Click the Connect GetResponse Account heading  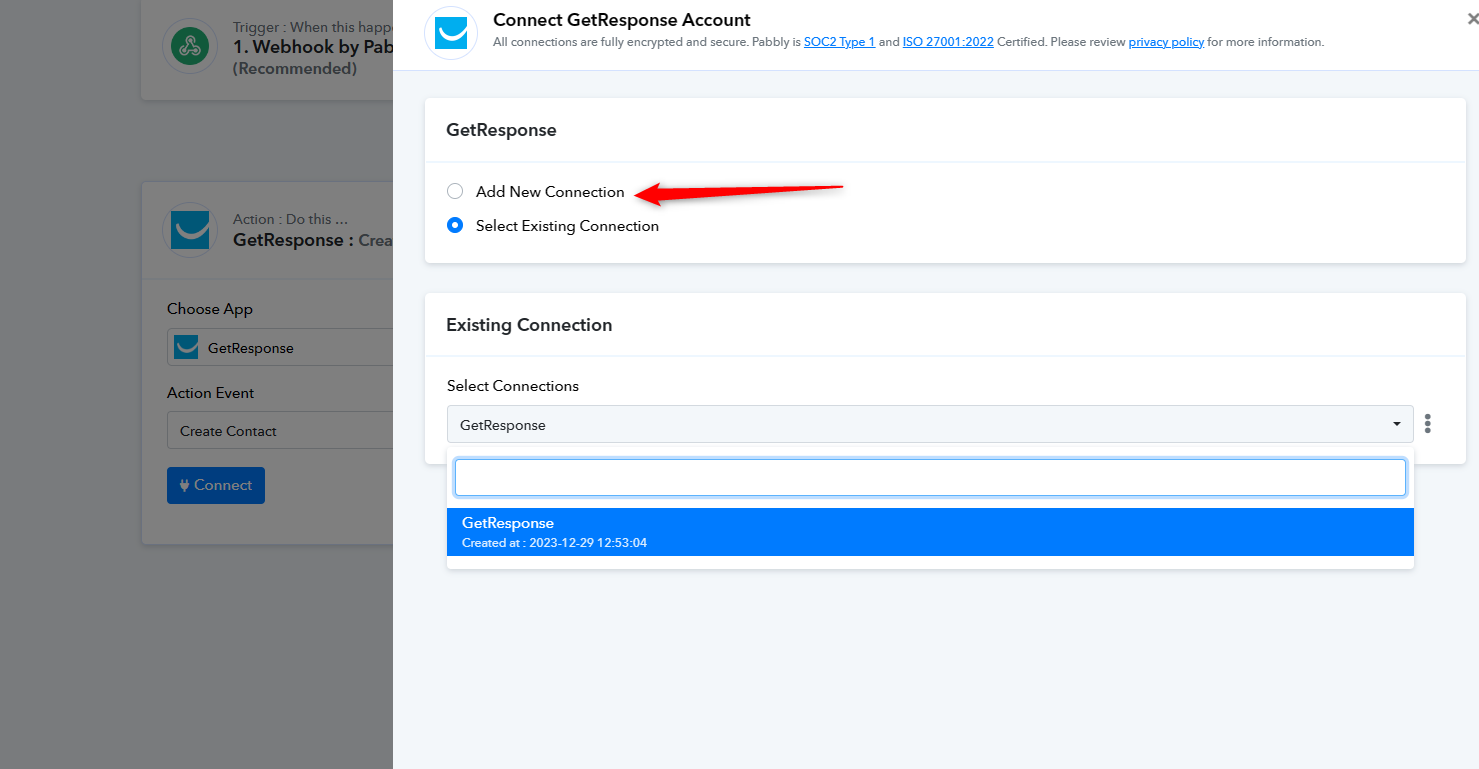[622, 20]
